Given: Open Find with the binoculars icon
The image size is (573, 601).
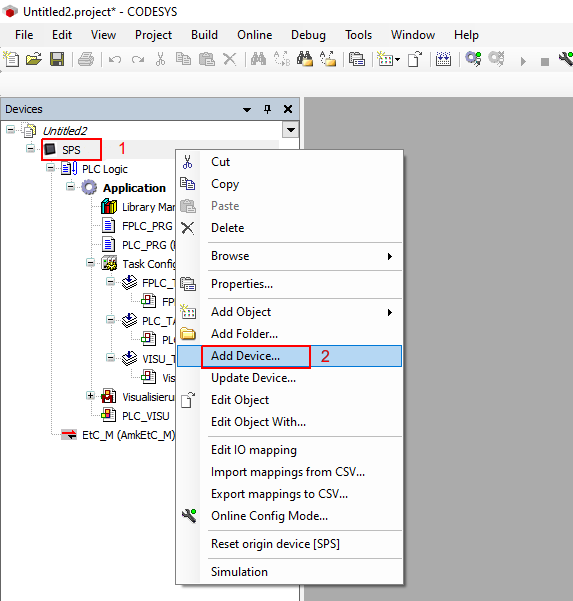Looking at the screenshot, I should (x=258, y=59).
